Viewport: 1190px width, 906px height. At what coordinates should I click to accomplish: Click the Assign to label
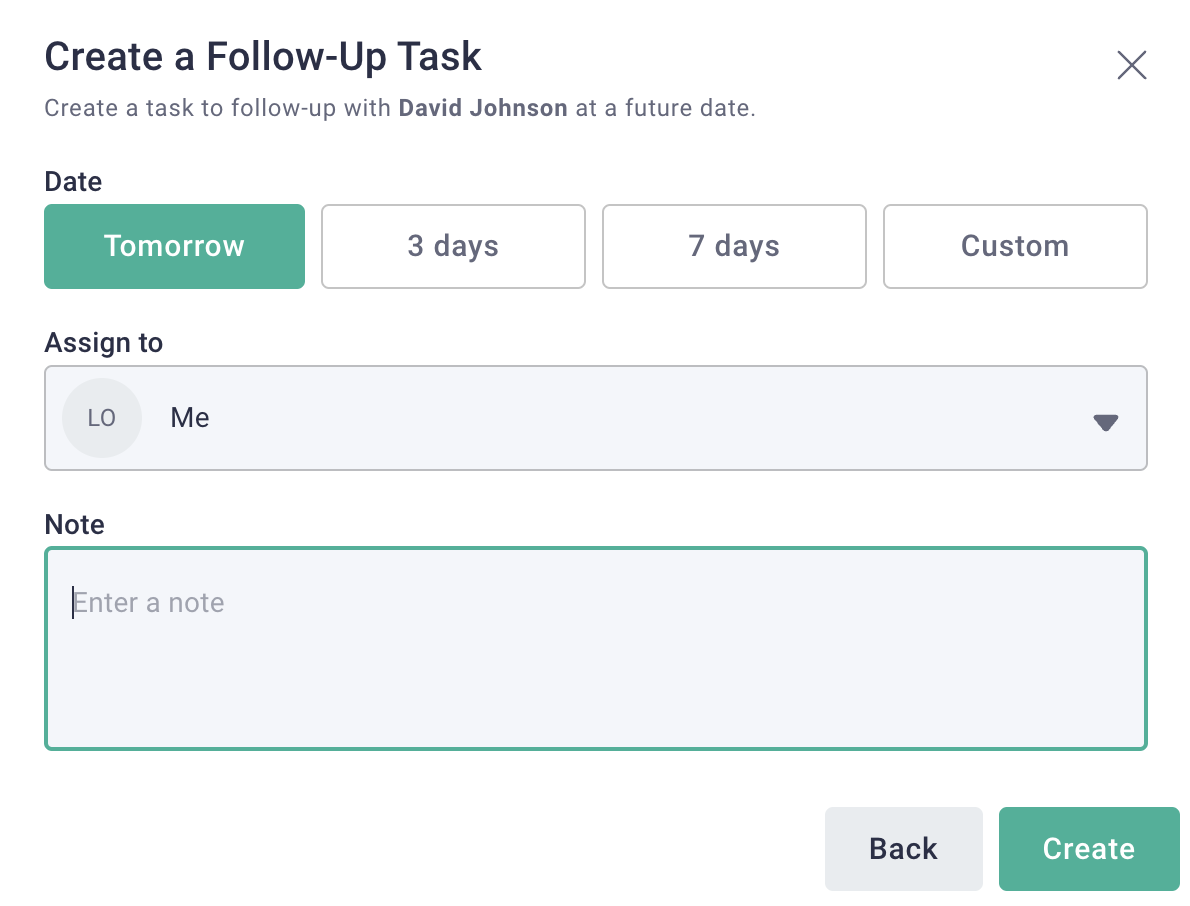click(103, 342)
